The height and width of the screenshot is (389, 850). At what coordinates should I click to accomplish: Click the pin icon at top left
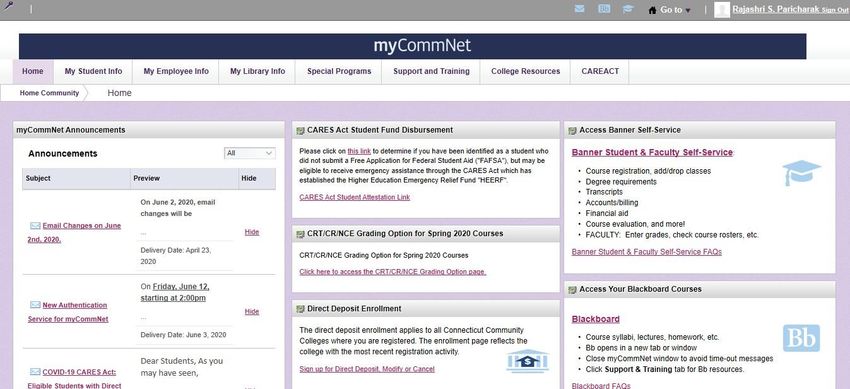pos(8,6)
